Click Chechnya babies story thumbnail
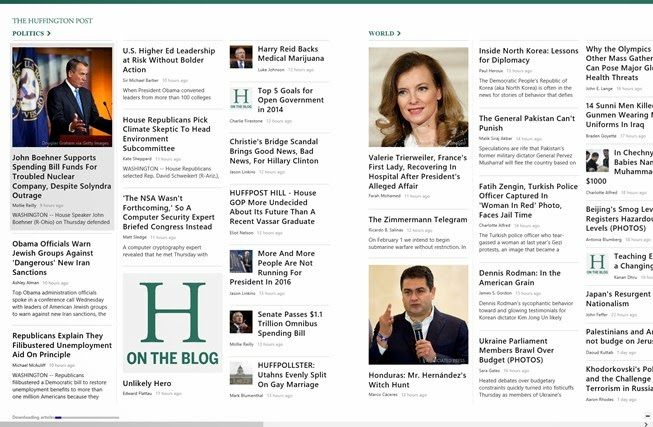 click(x=597, y=160)
